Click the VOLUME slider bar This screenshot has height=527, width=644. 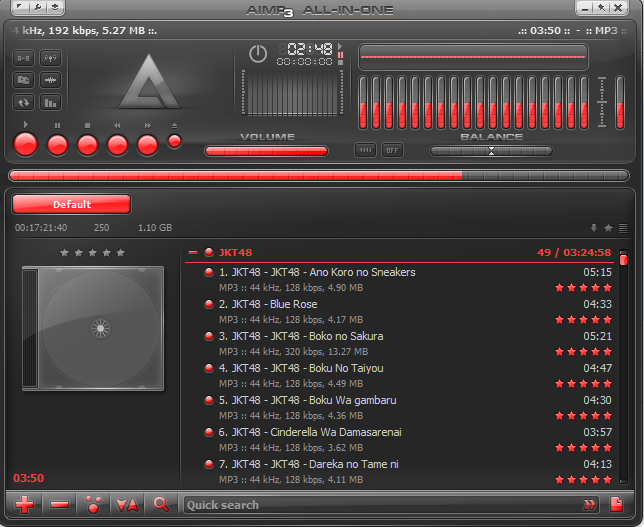tap(266, 151)
